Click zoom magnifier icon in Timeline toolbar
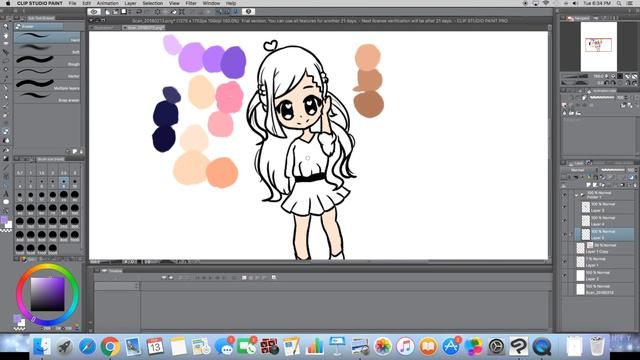Screen dimensions: 640x360 click(274, 278)
